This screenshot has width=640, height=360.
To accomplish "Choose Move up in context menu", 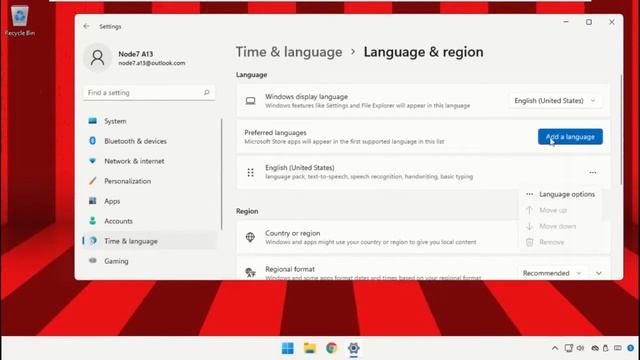I will [x=560, y=210].
